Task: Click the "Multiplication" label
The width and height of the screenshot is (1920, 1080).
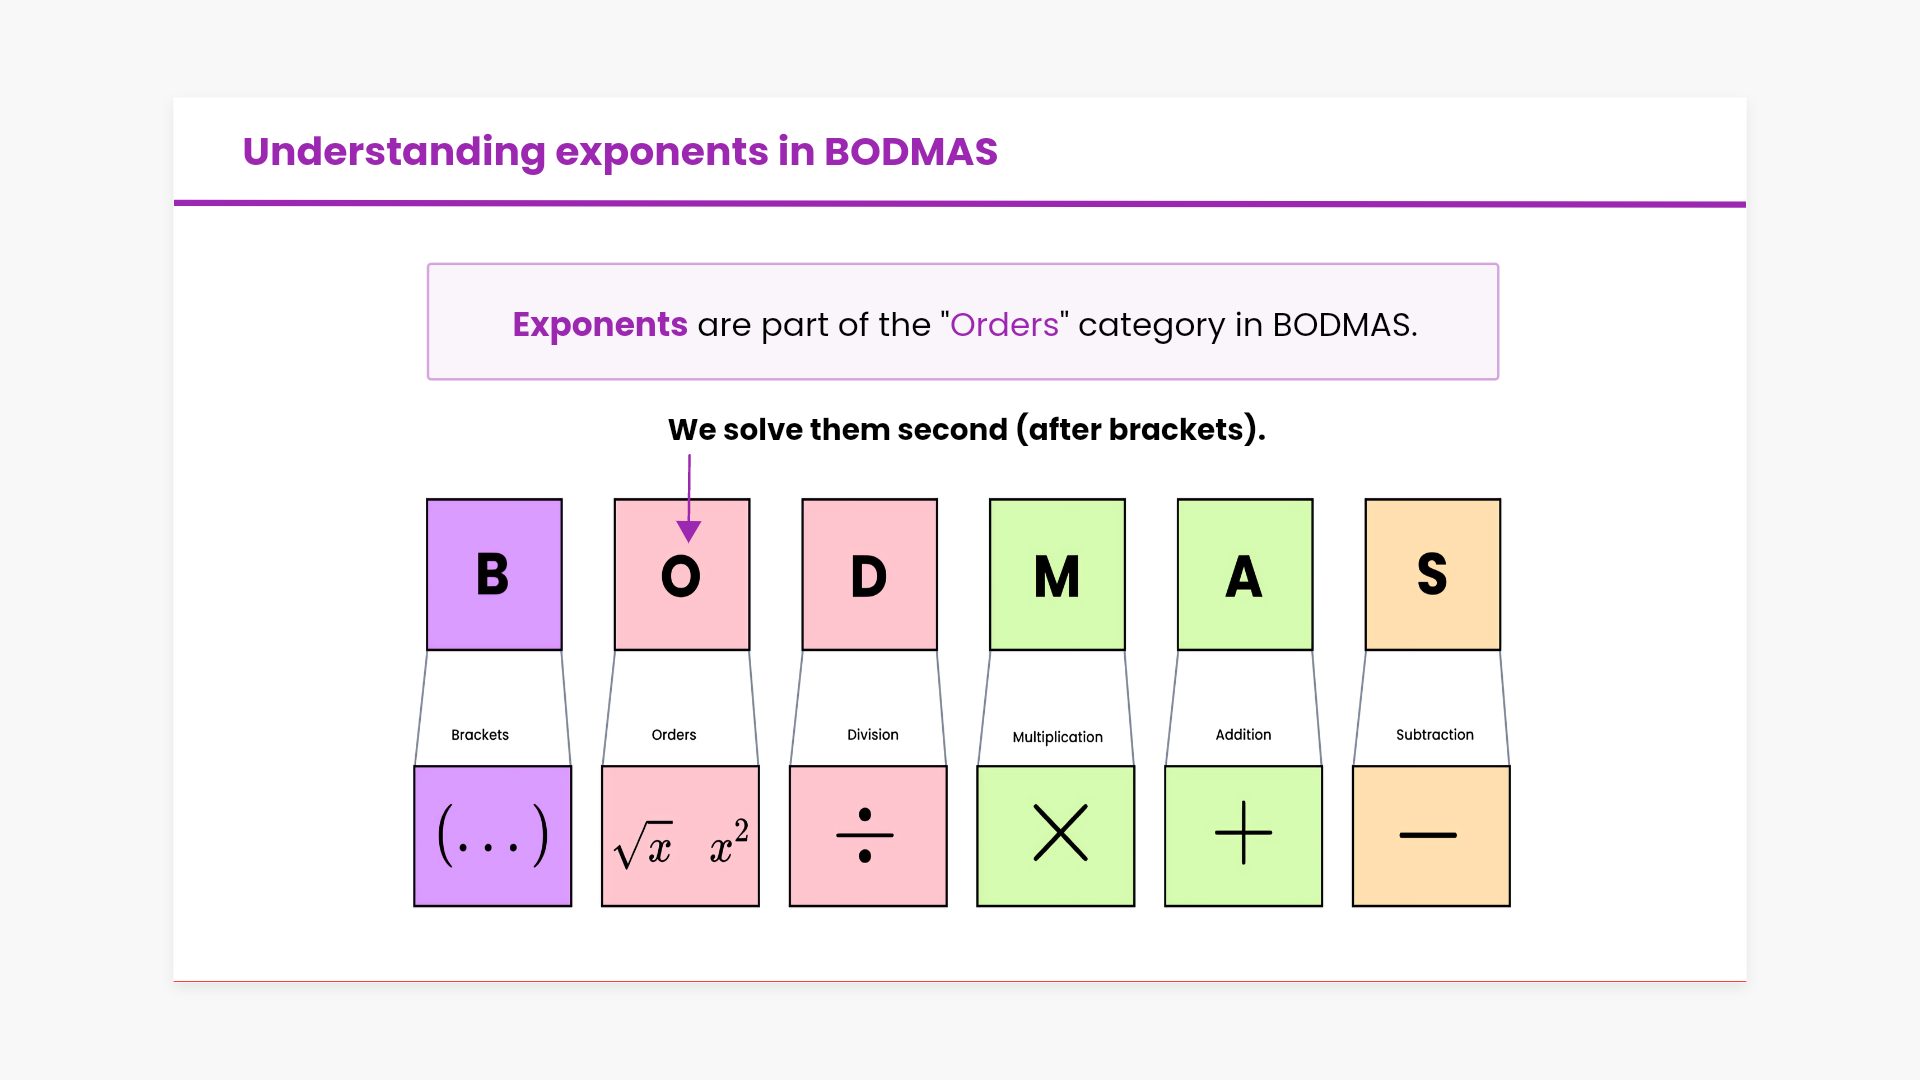Action: click(x=1057, y=737)
